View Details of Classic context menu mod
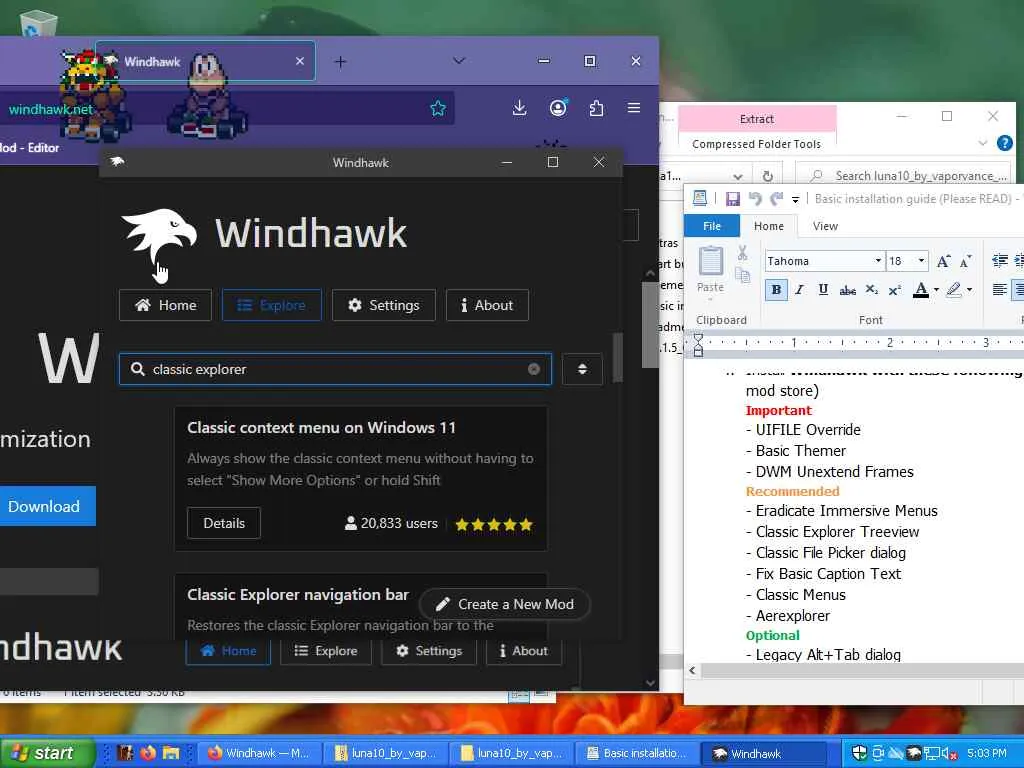This screenshot has height=768, width=1024. click(224, 523)
